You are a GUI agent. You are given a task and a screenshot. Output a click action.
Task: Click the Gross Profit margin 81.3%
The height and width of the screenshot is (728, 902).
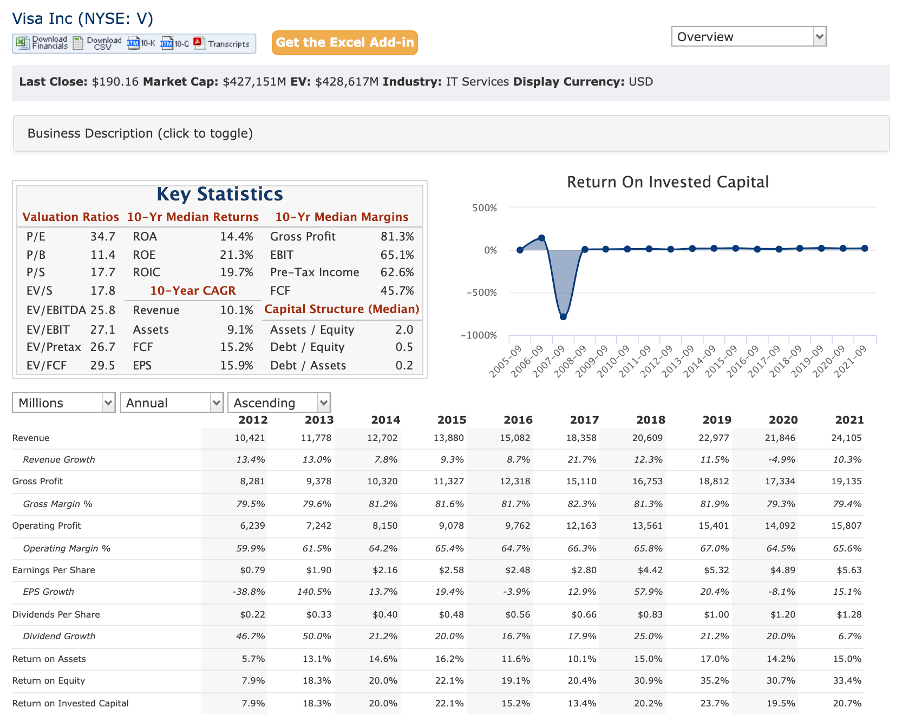coord(397,237)
